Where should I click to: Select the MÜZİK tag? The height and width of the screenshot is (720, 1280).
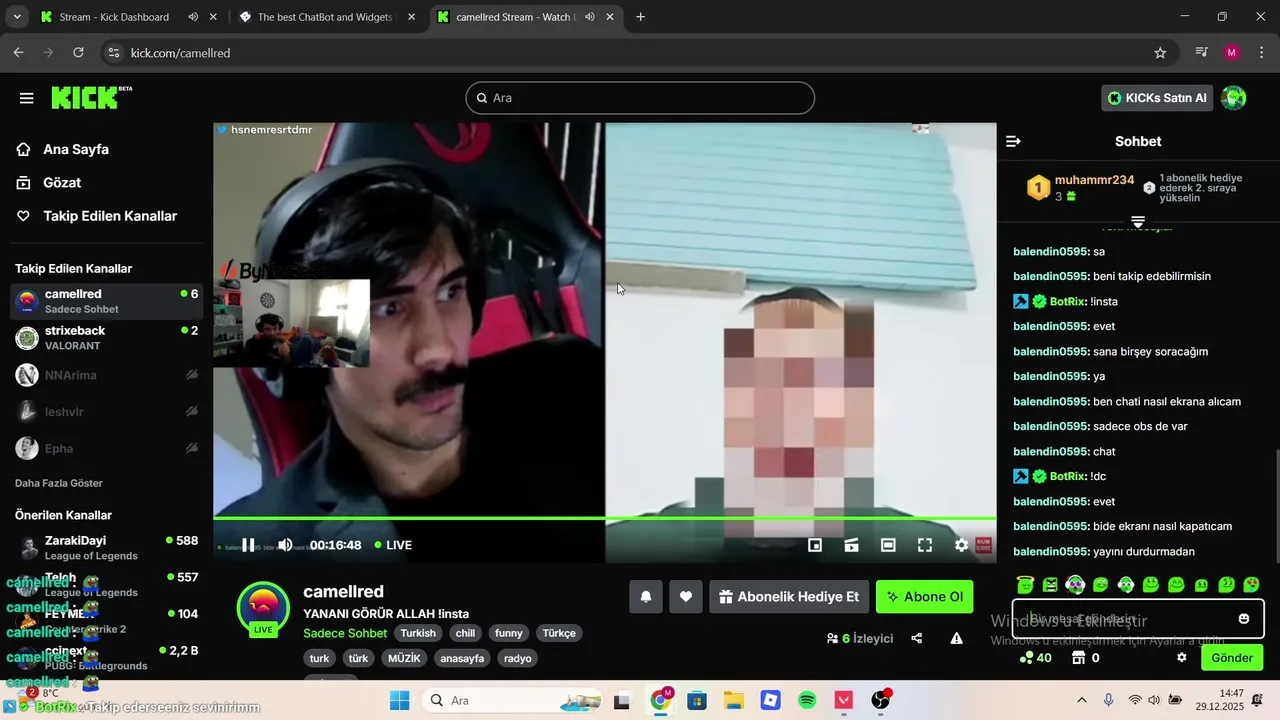[404, 658]
